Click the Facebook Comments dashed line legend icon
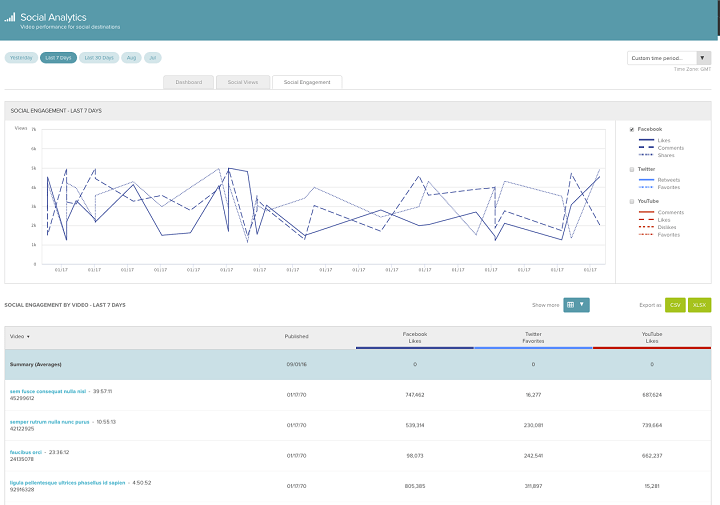Viewport: 720px width, 505px height. 646,147
